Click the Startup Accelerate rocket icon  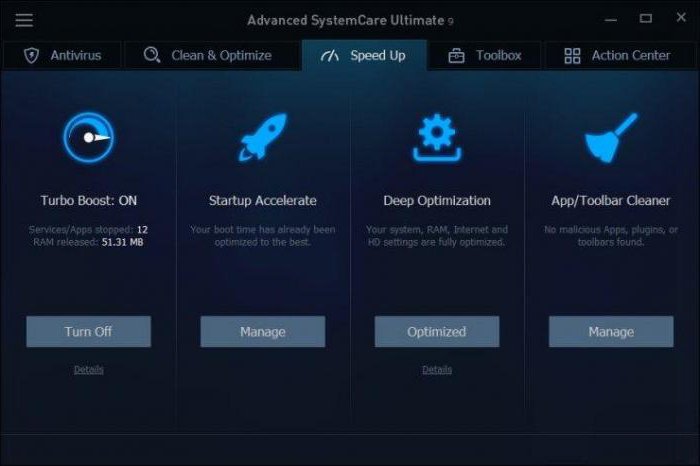click(262, 137)
